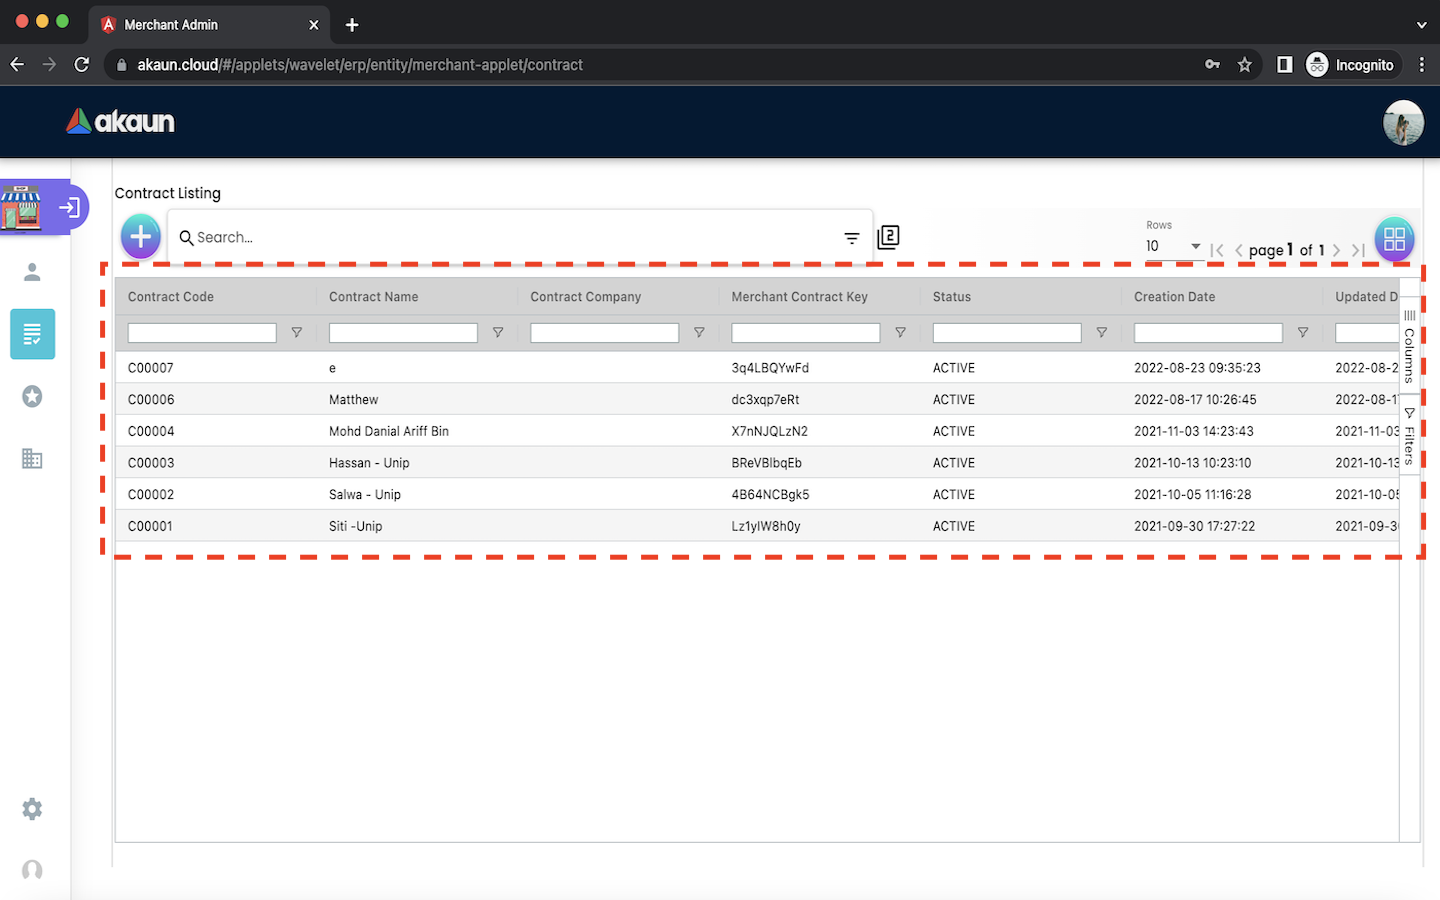This screenshot has width=1440, height=900.
Task: Open the Columns side panel tab
Action: coord(1409,347)
